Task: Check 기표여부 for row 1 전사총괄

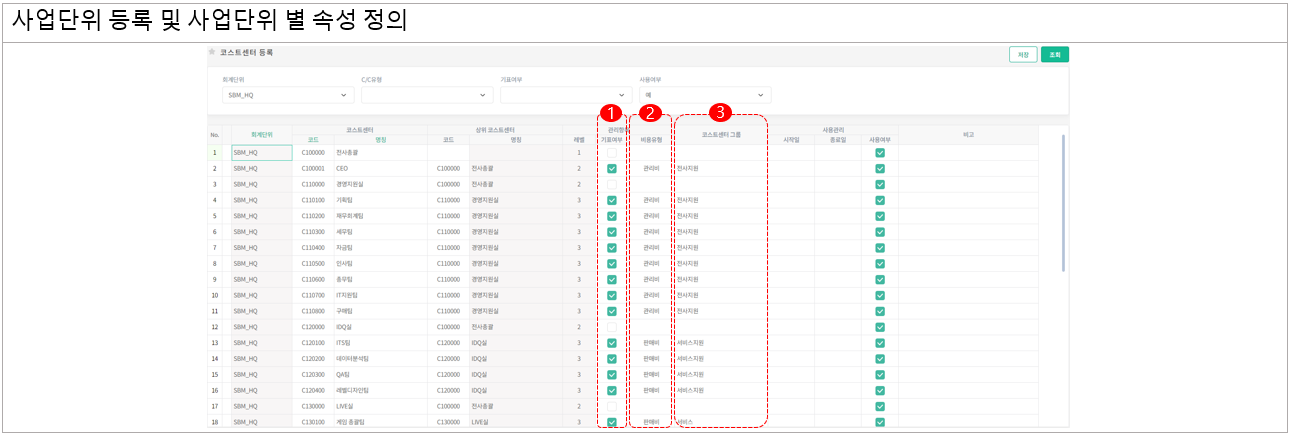Action: [611, 153]
